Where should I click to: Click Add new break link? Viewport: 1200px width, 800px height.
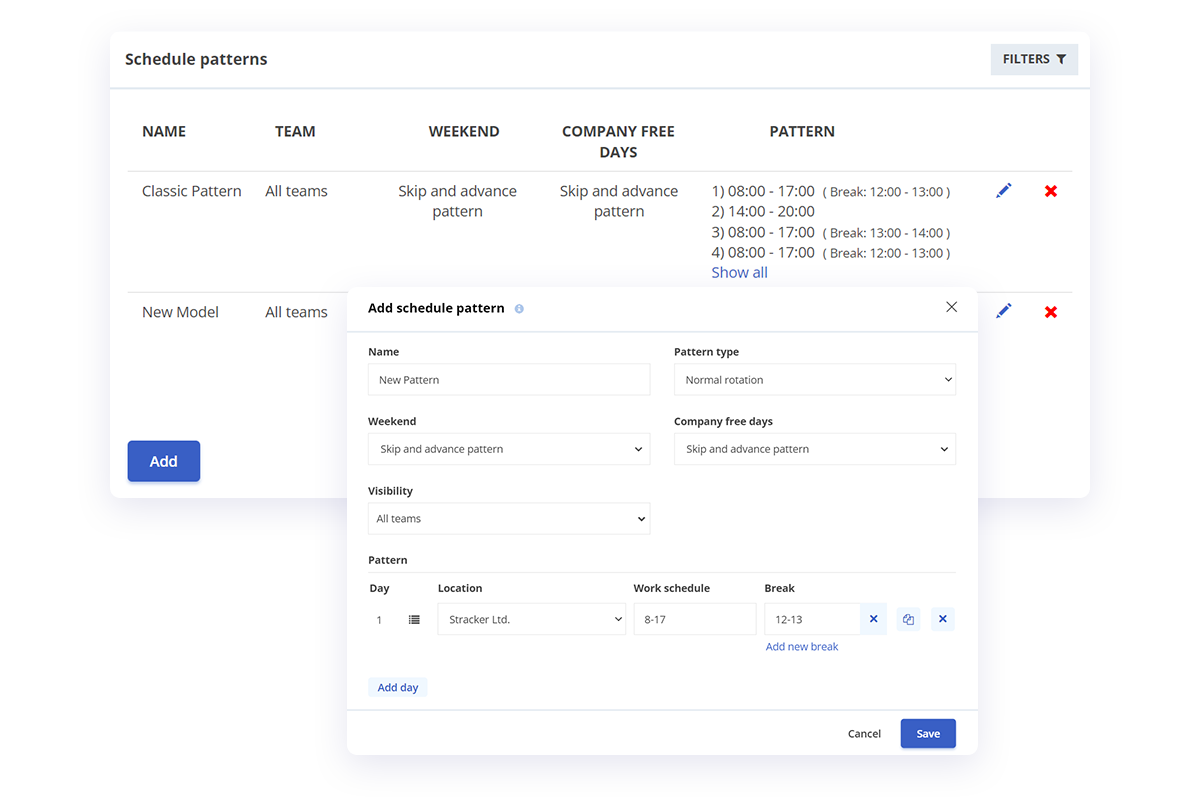(801, 647)
